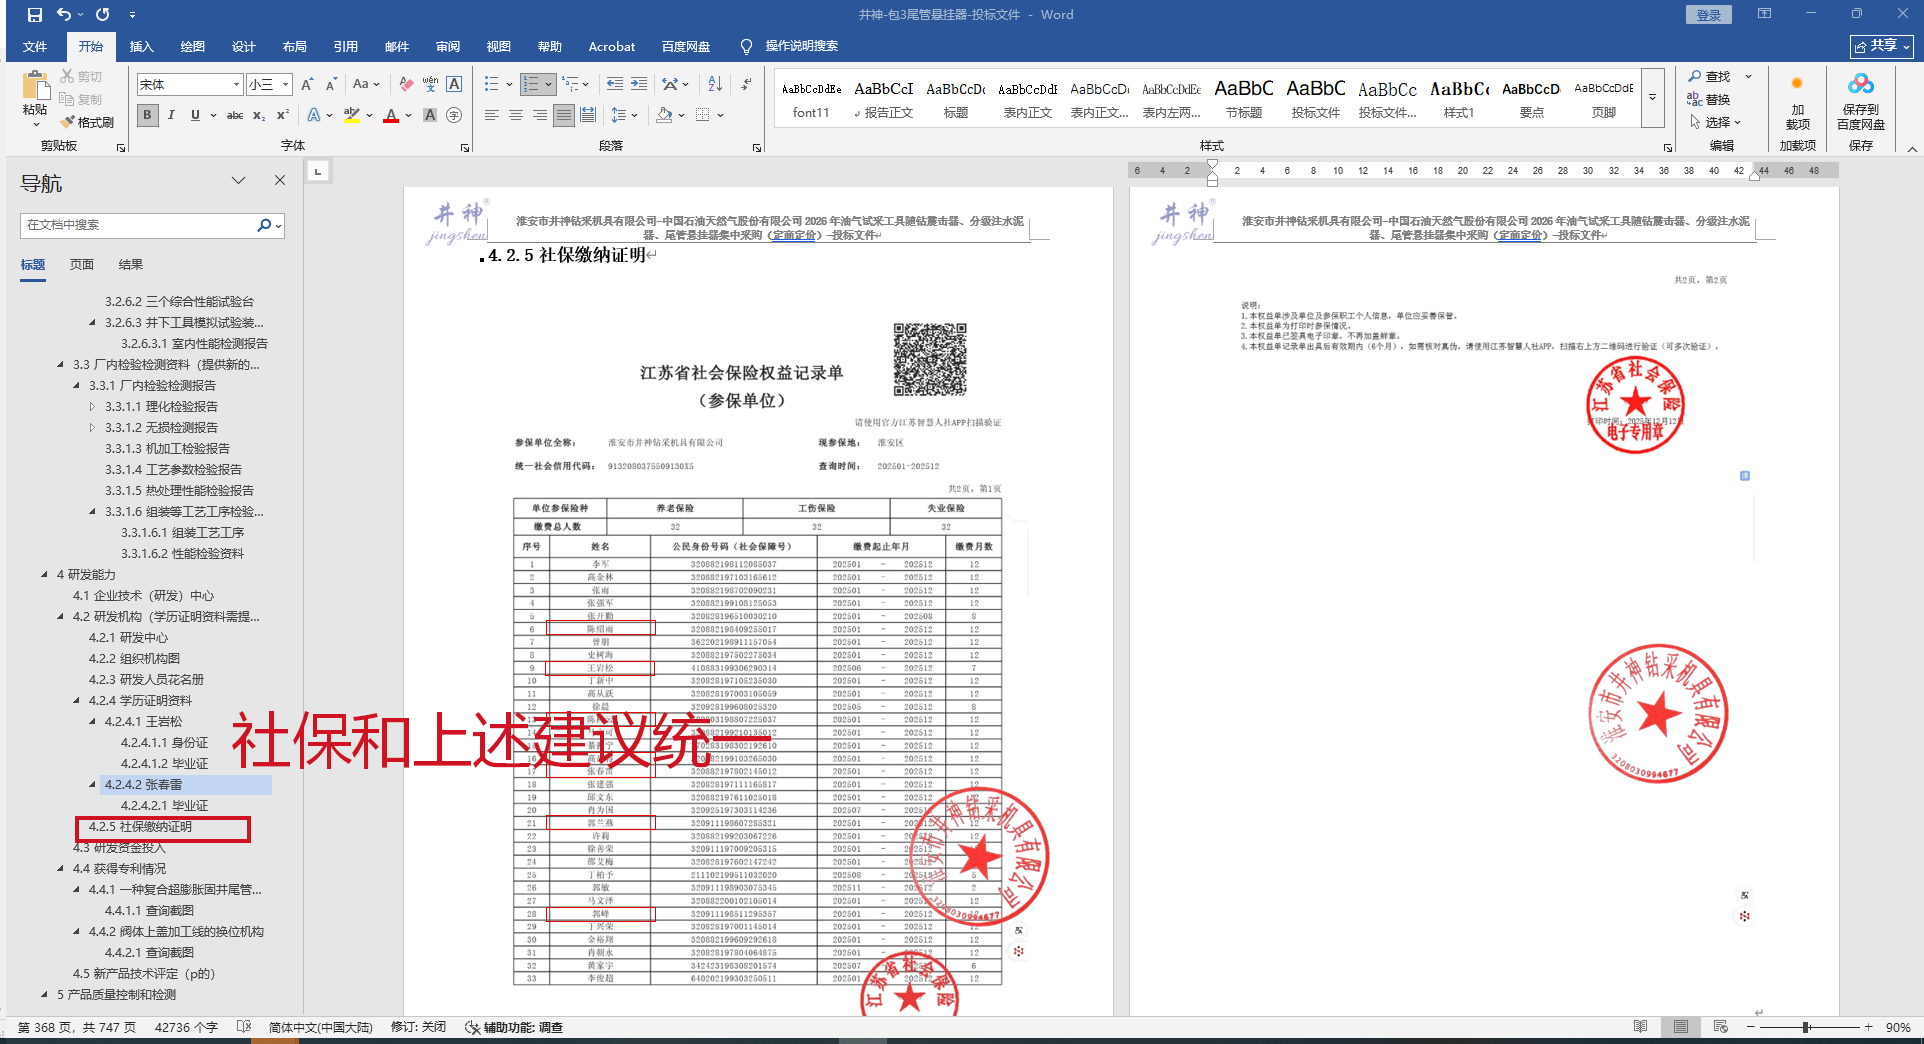This screenshot has height=1044, width=1924.
Task: Open the font name dropdown (宋体)
Action: pyautogui.click(x=237, y=84)
